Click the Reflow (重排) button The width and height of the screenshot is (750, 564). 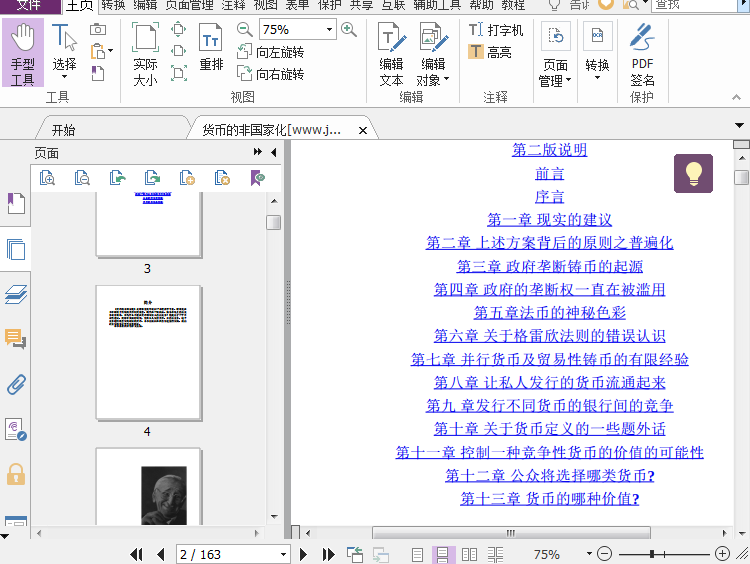(x=211, y=47)
